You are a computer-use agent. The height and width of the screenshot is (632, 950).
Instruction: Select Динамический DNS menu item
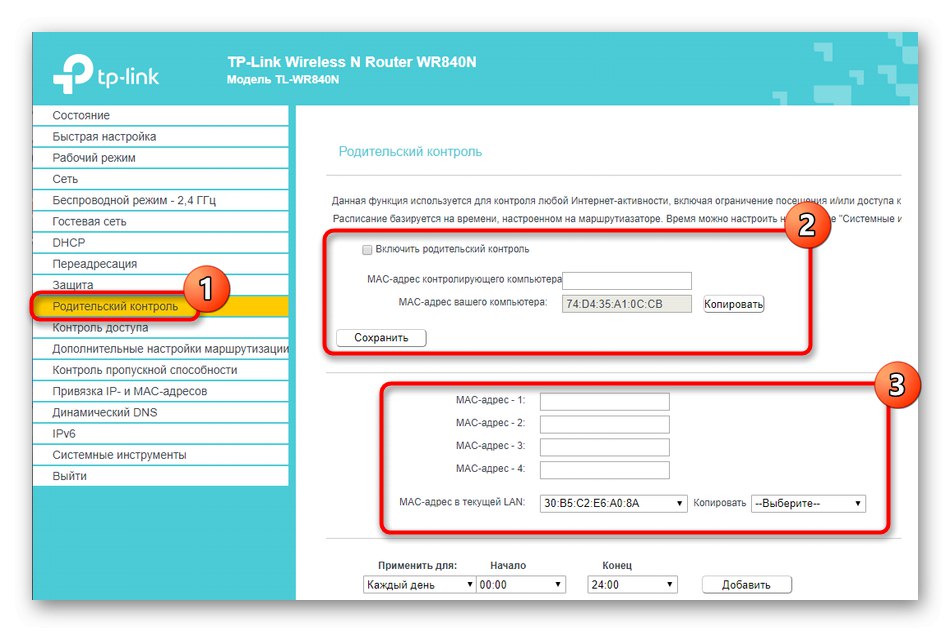pyautogui.click(x=161, y=412)
